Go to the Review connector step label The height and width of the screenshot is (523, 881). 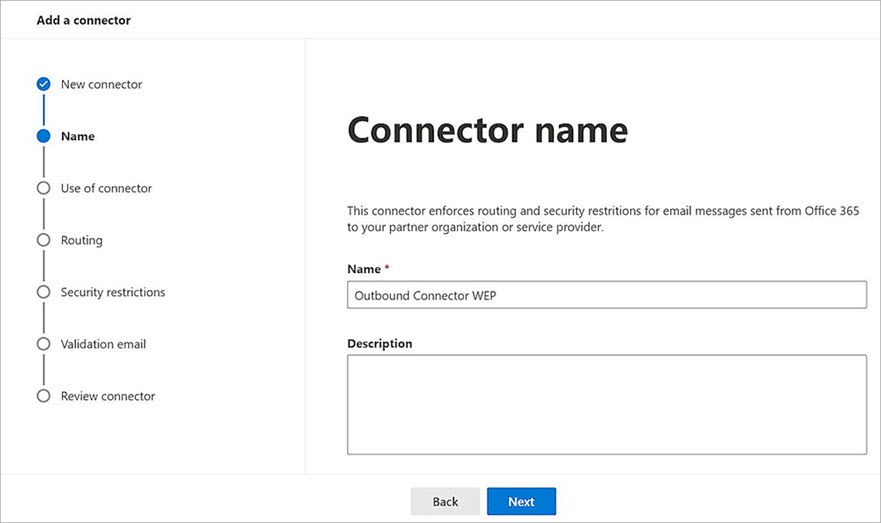coord(108,396)
